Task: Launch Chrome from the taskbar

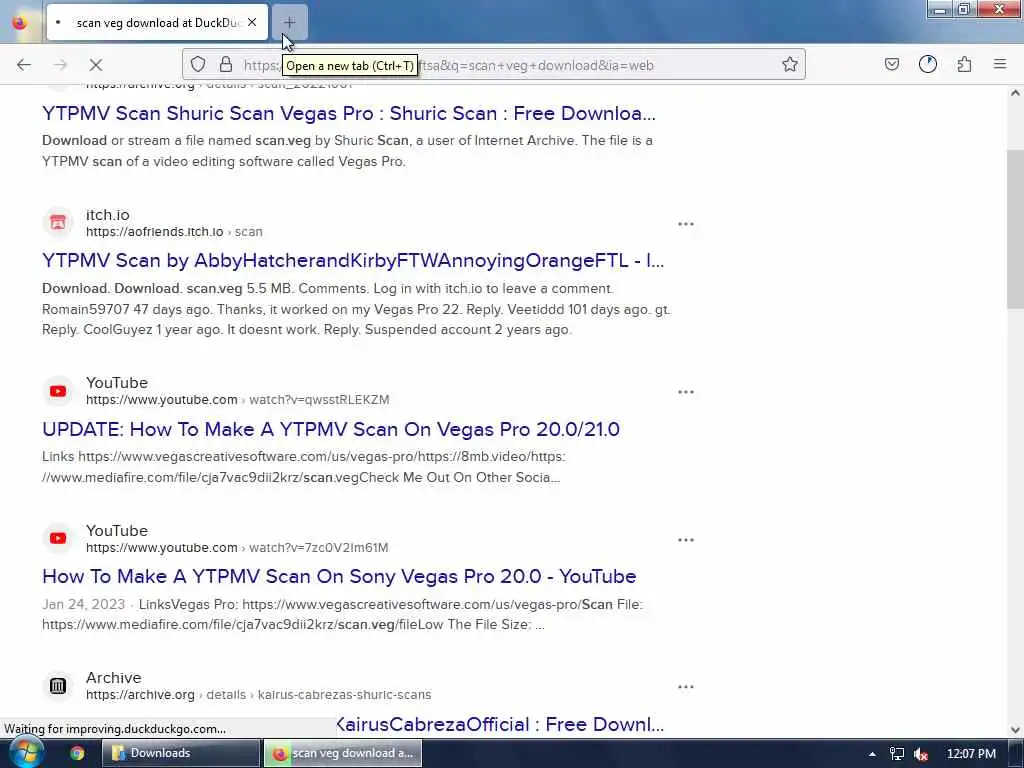Action: (x=77, y=753)
